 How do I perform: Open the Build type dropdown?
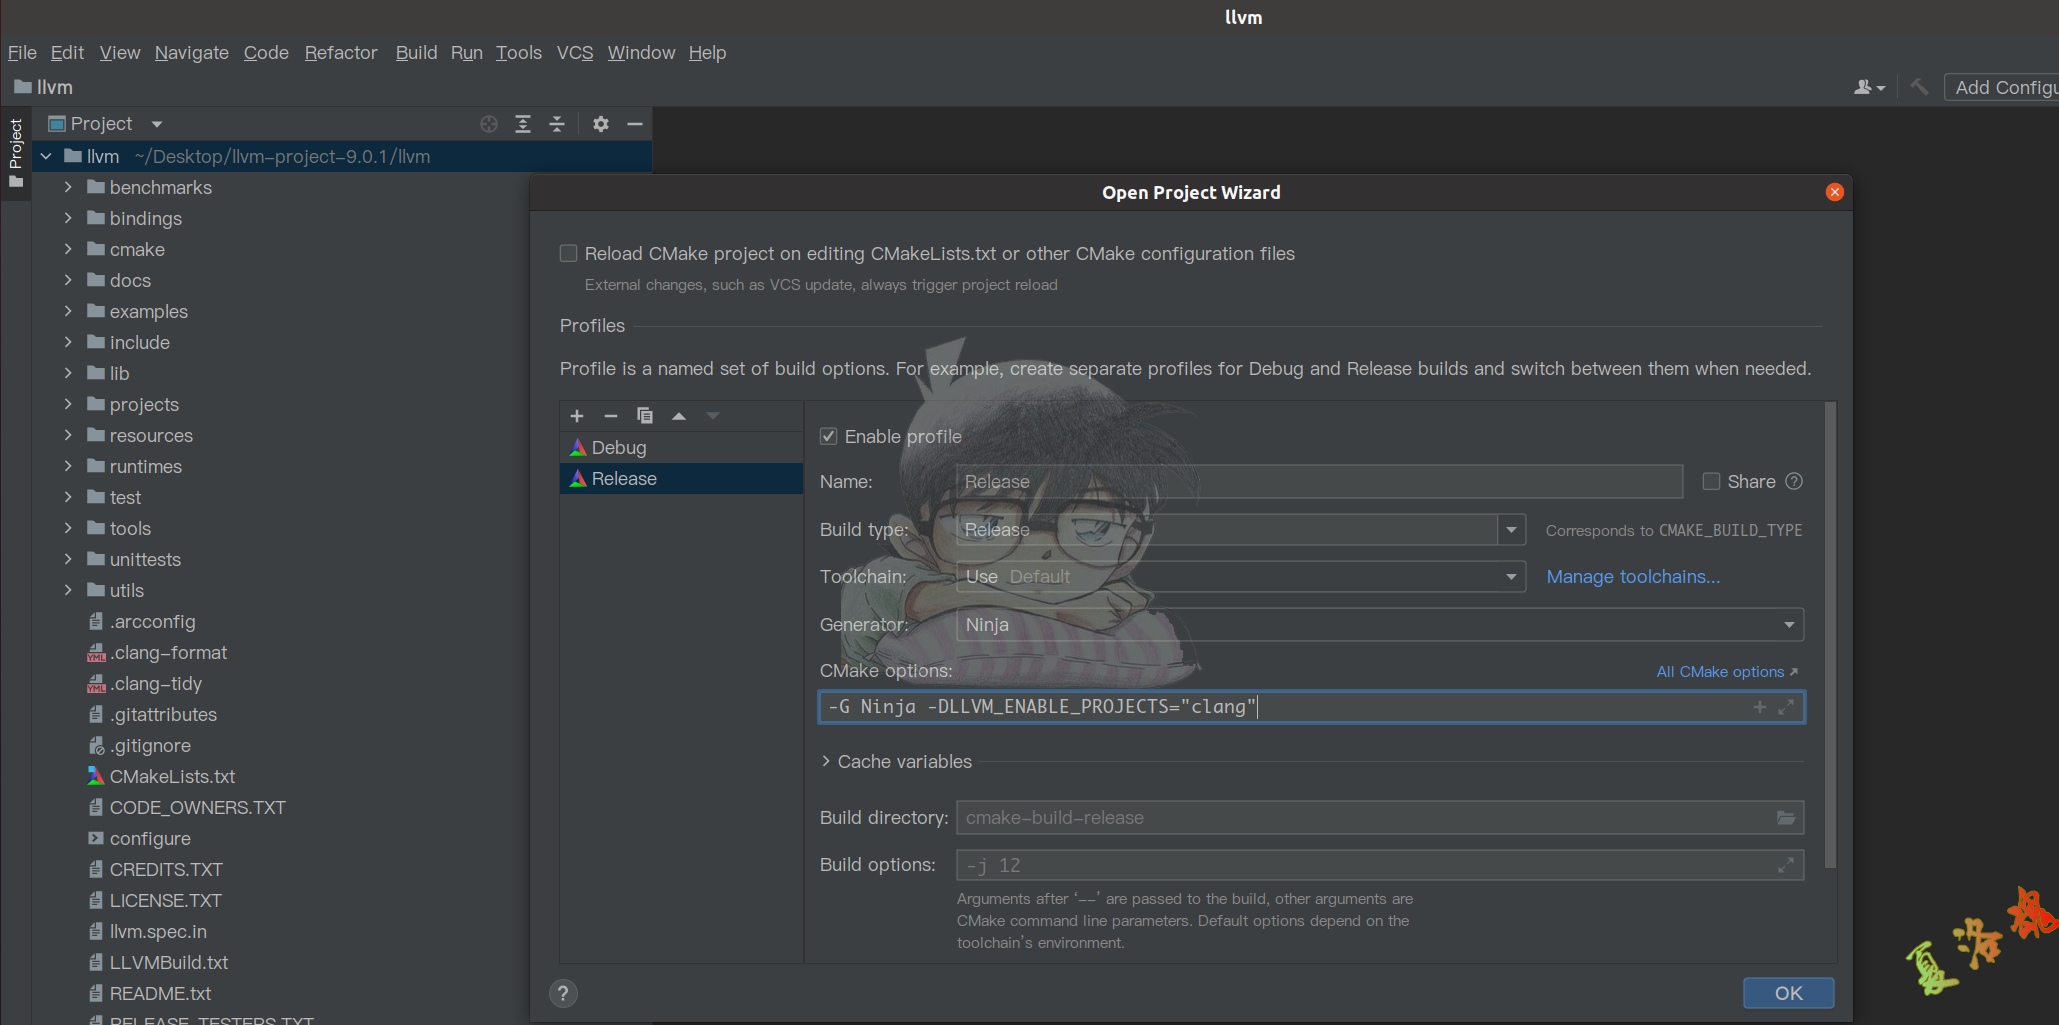coord(1511,530)
